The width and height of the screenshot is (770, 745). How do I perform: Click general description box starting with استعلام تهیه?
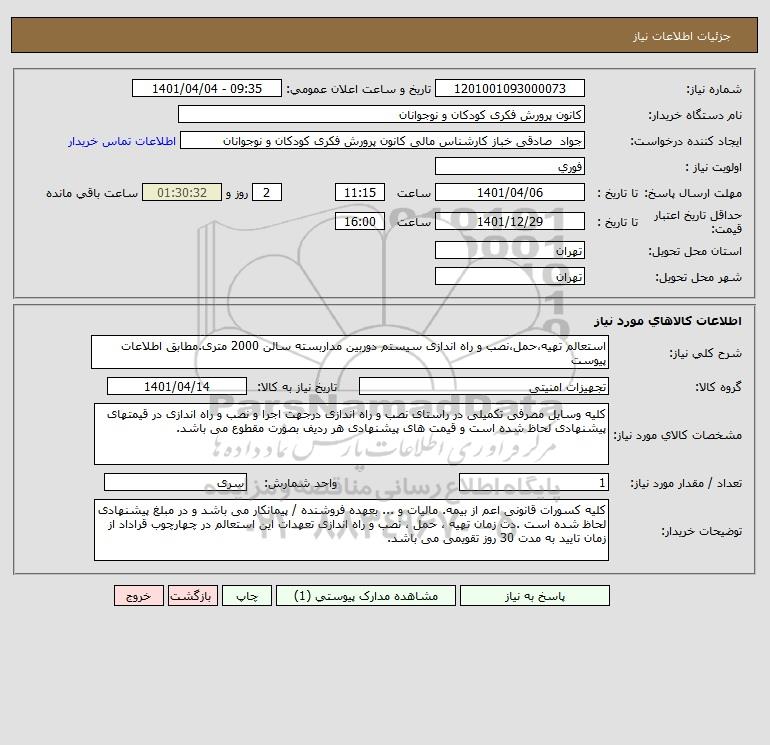pyautogui.click(x=350, y=352)
